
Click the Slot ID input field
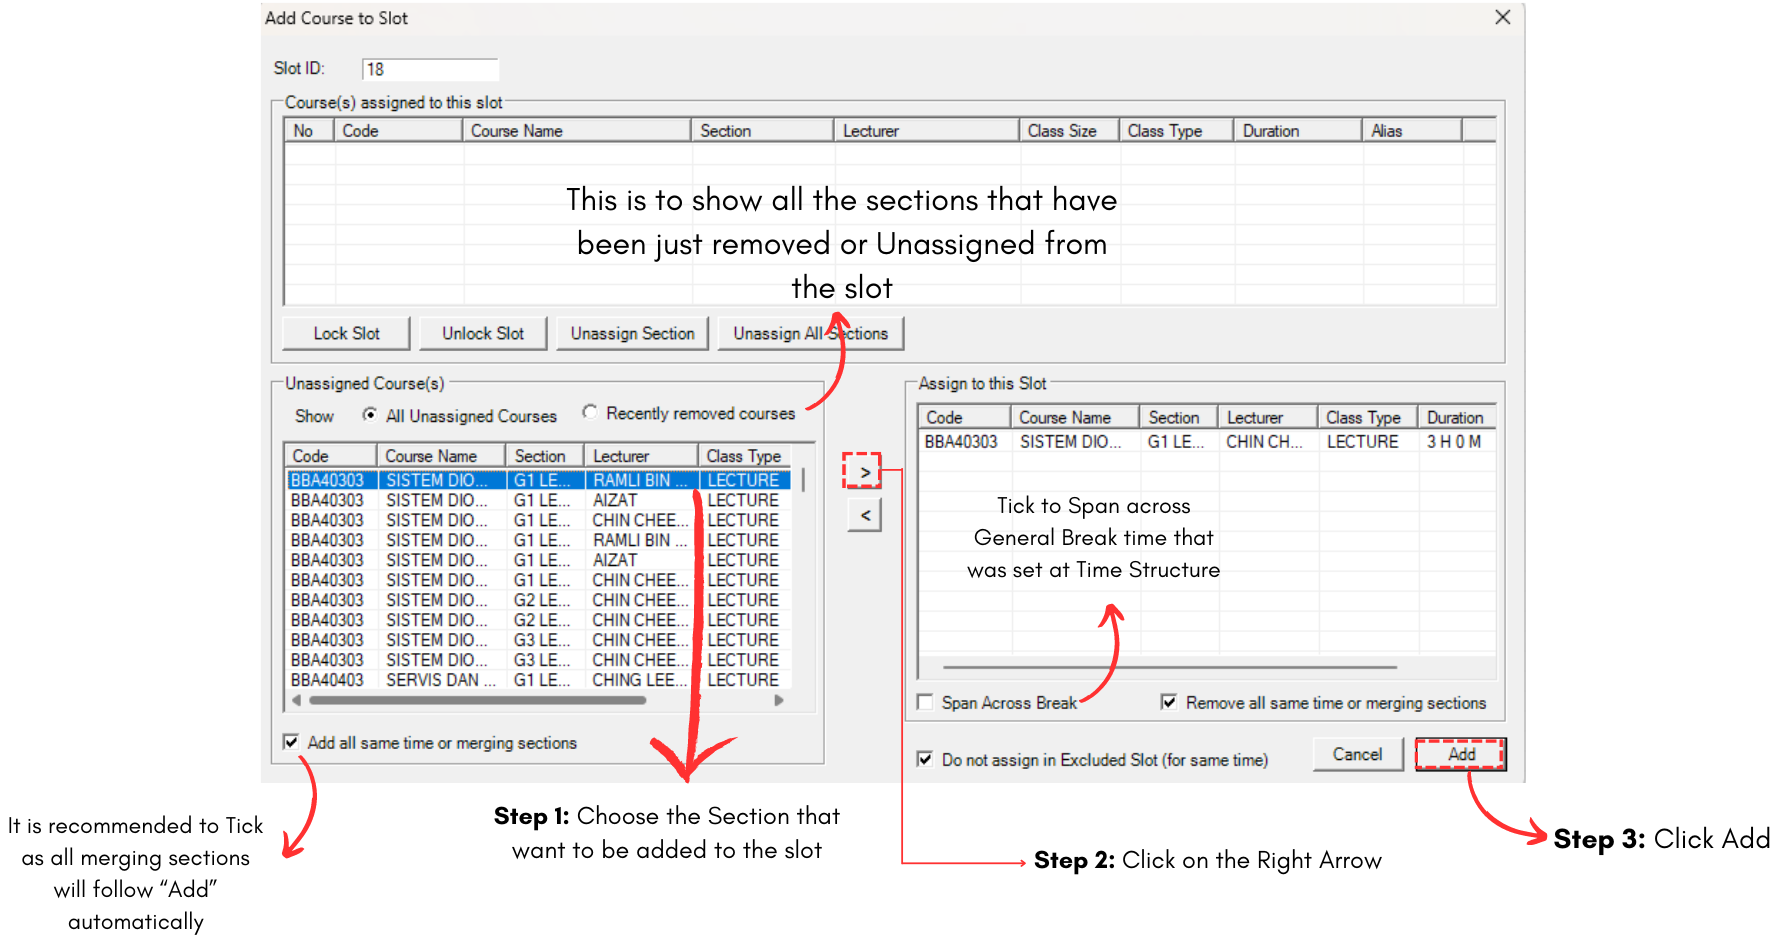(429, 68)
